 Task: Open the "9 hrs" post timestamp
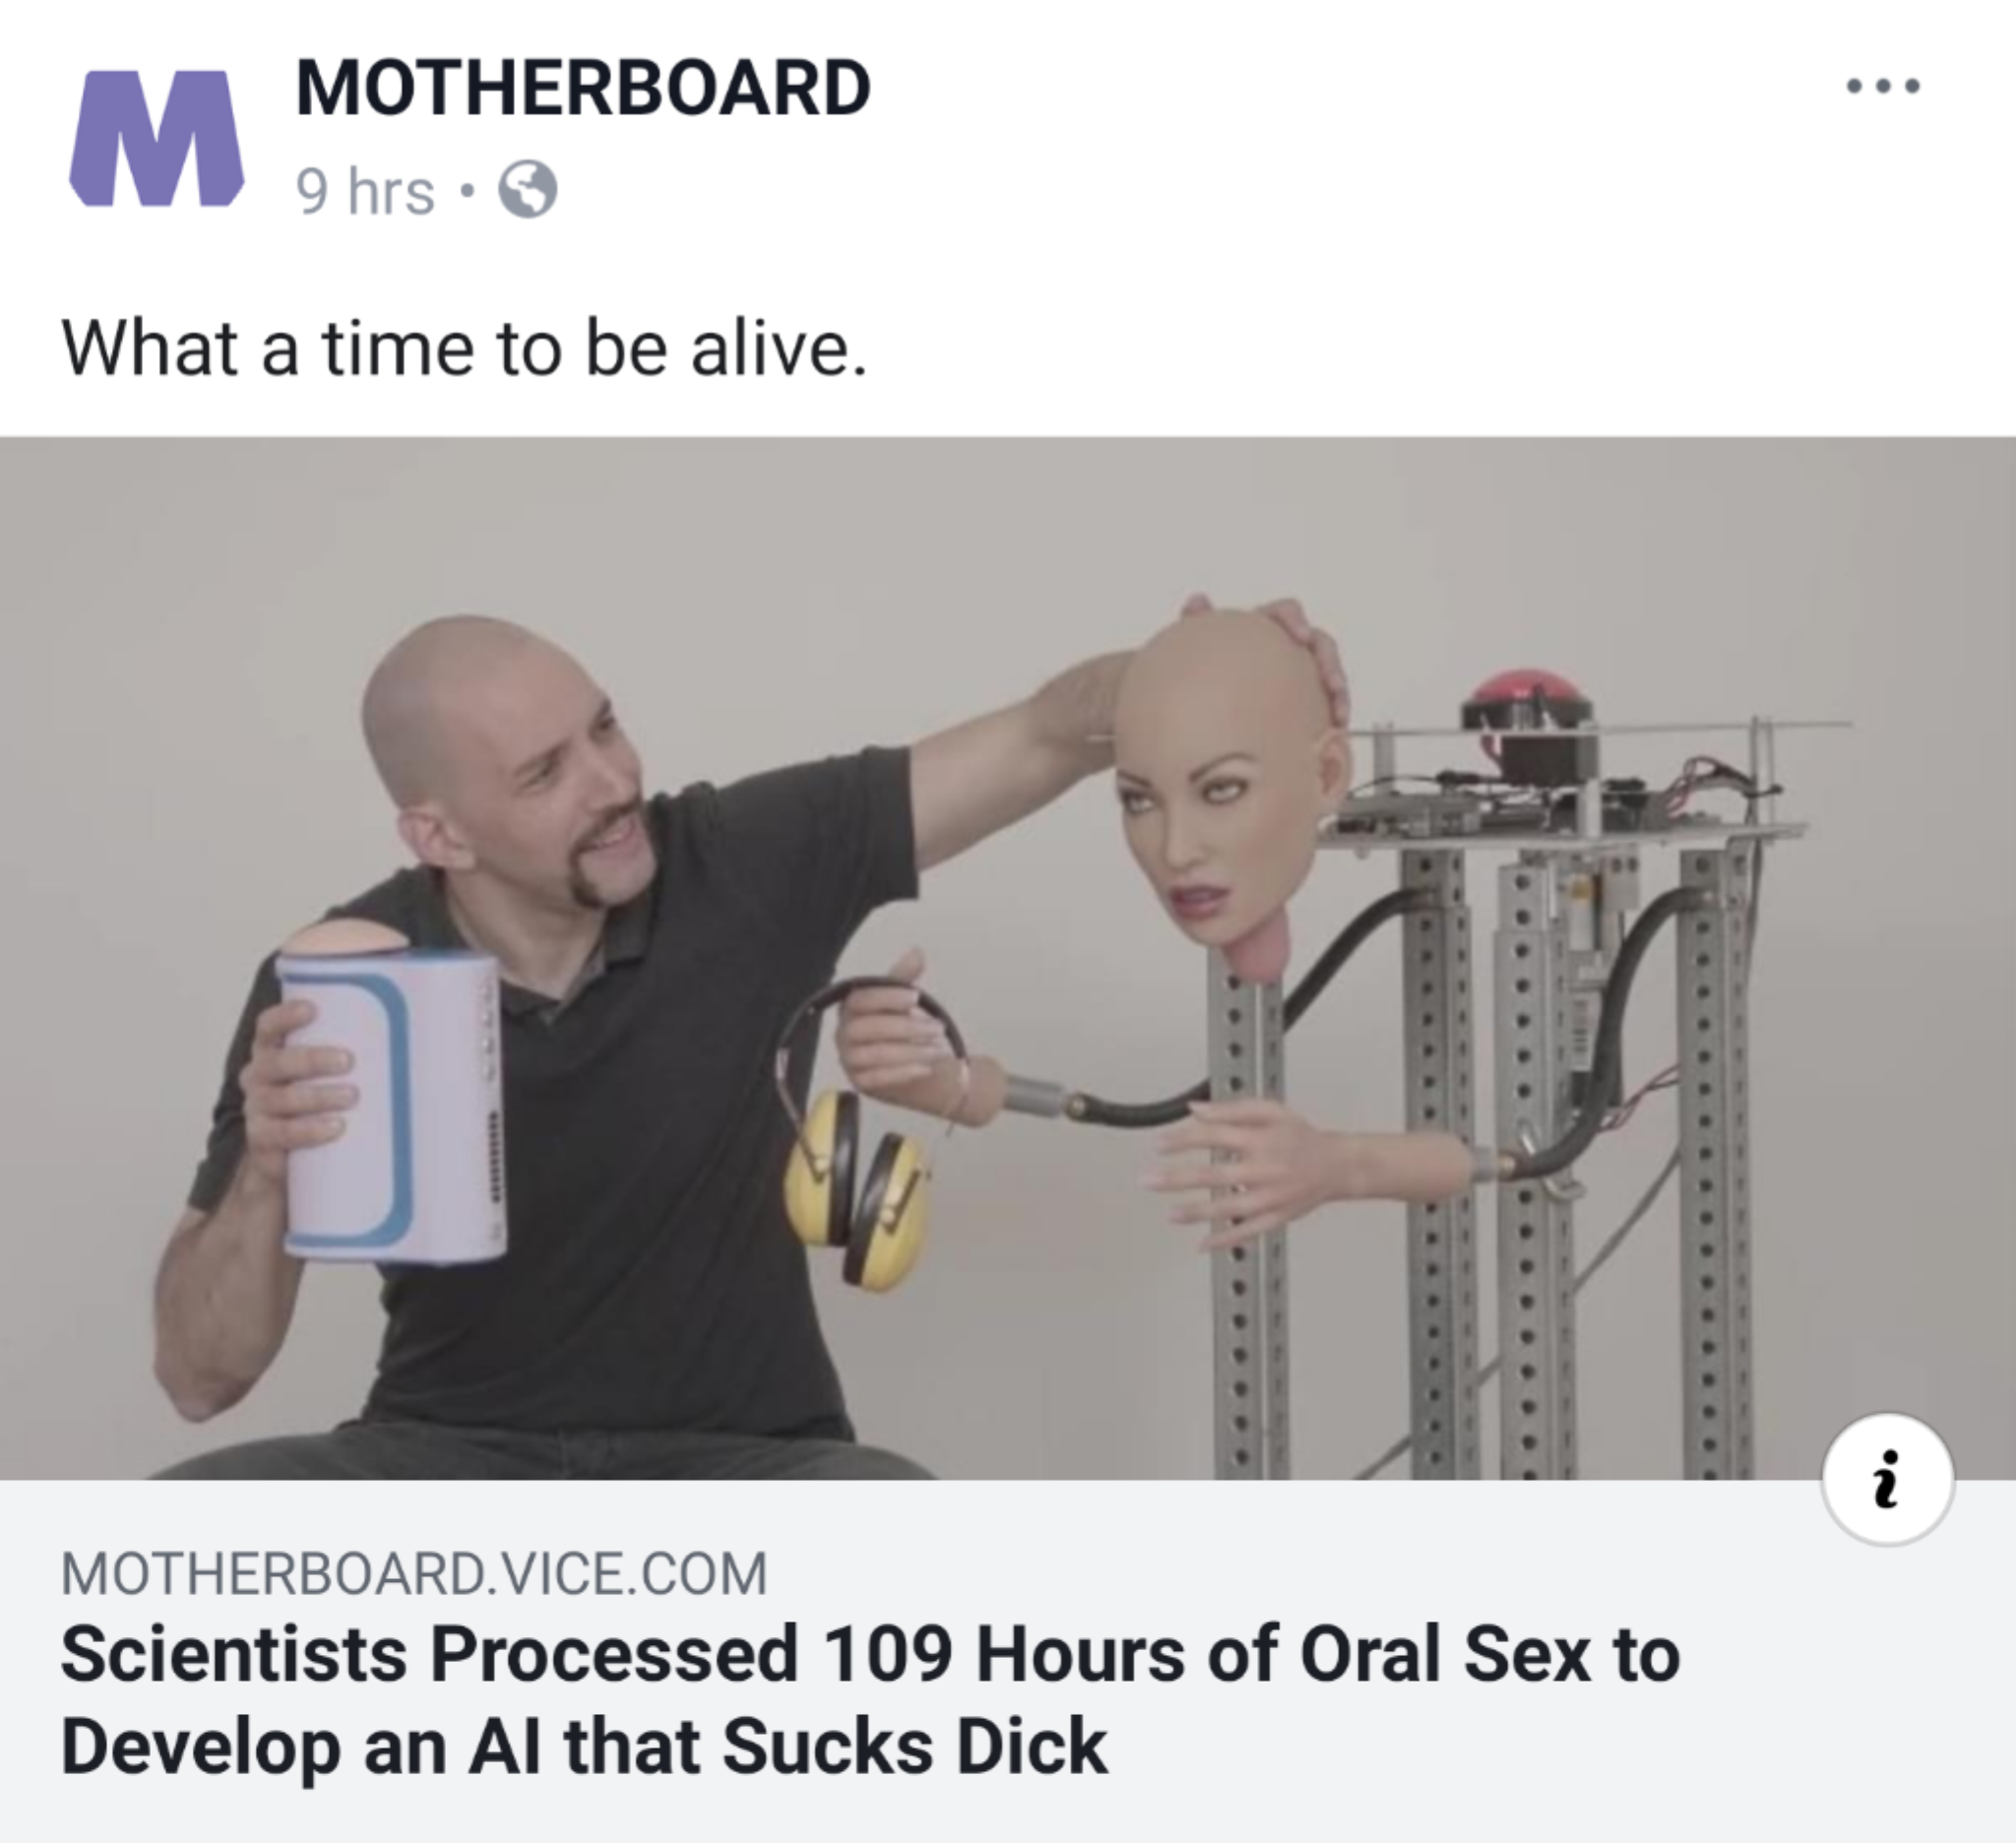point(365,191)
